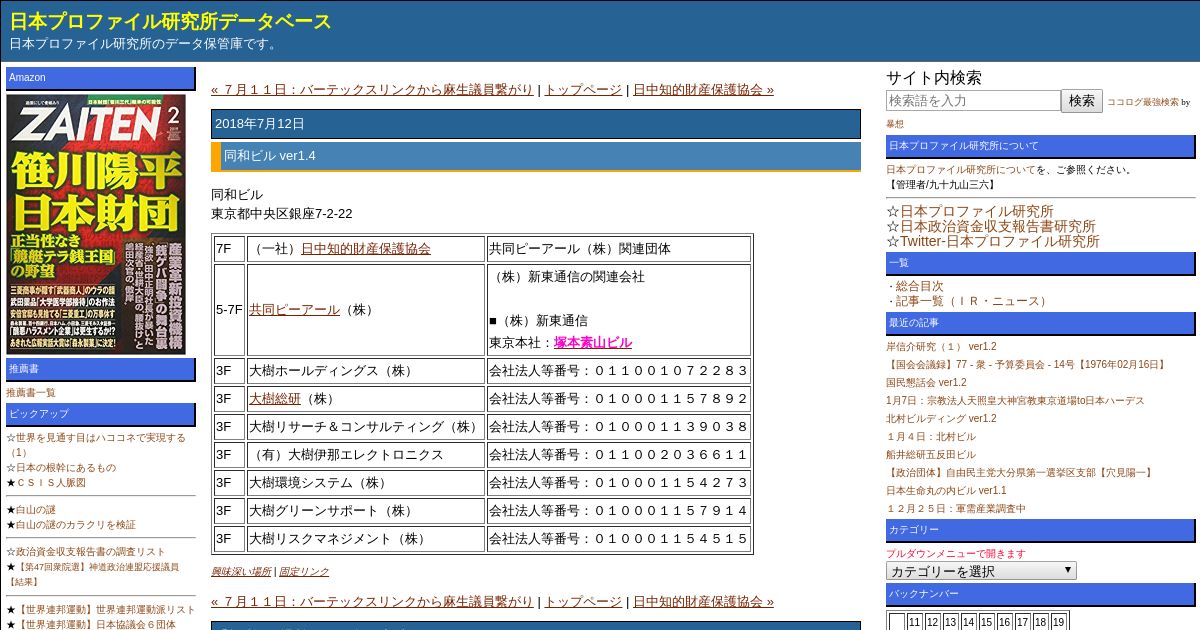Viewport: 1200px width, 630px height.
Task: Click the blog title 日本プロファイル研究所データベース
Action: point(170,22)
